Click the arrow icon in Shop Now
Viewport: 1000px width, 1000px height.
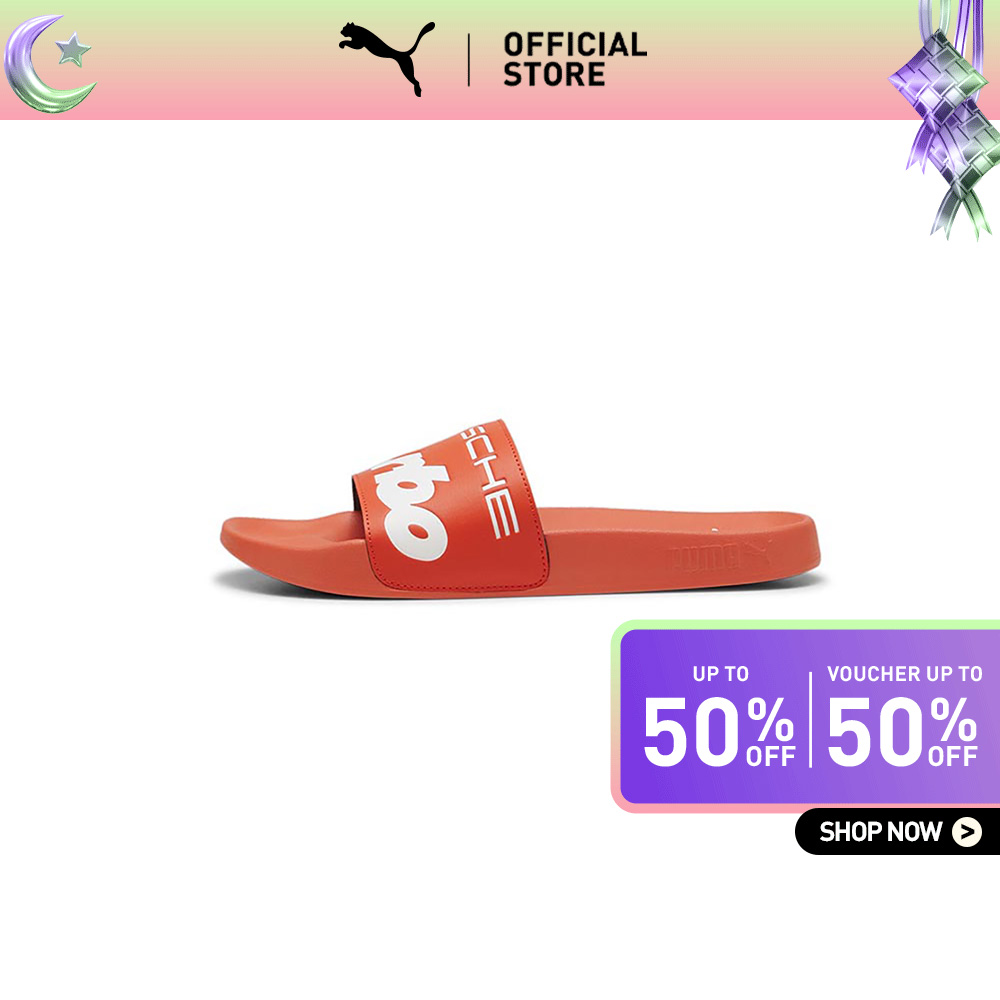pos(967,832)
